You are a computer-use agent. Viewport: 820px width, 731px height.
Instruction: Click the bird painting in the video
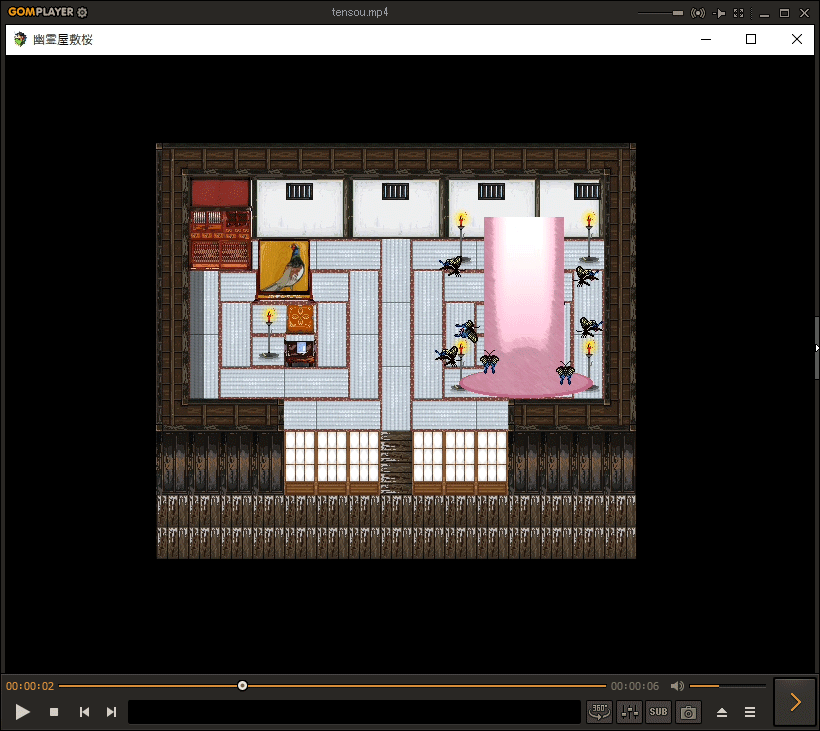click(284, 268)
